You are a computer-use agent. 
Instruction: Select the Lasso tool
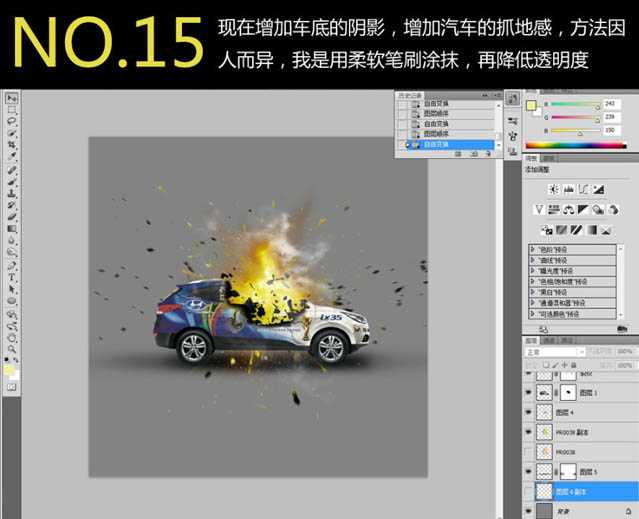[x=11, y=121]
